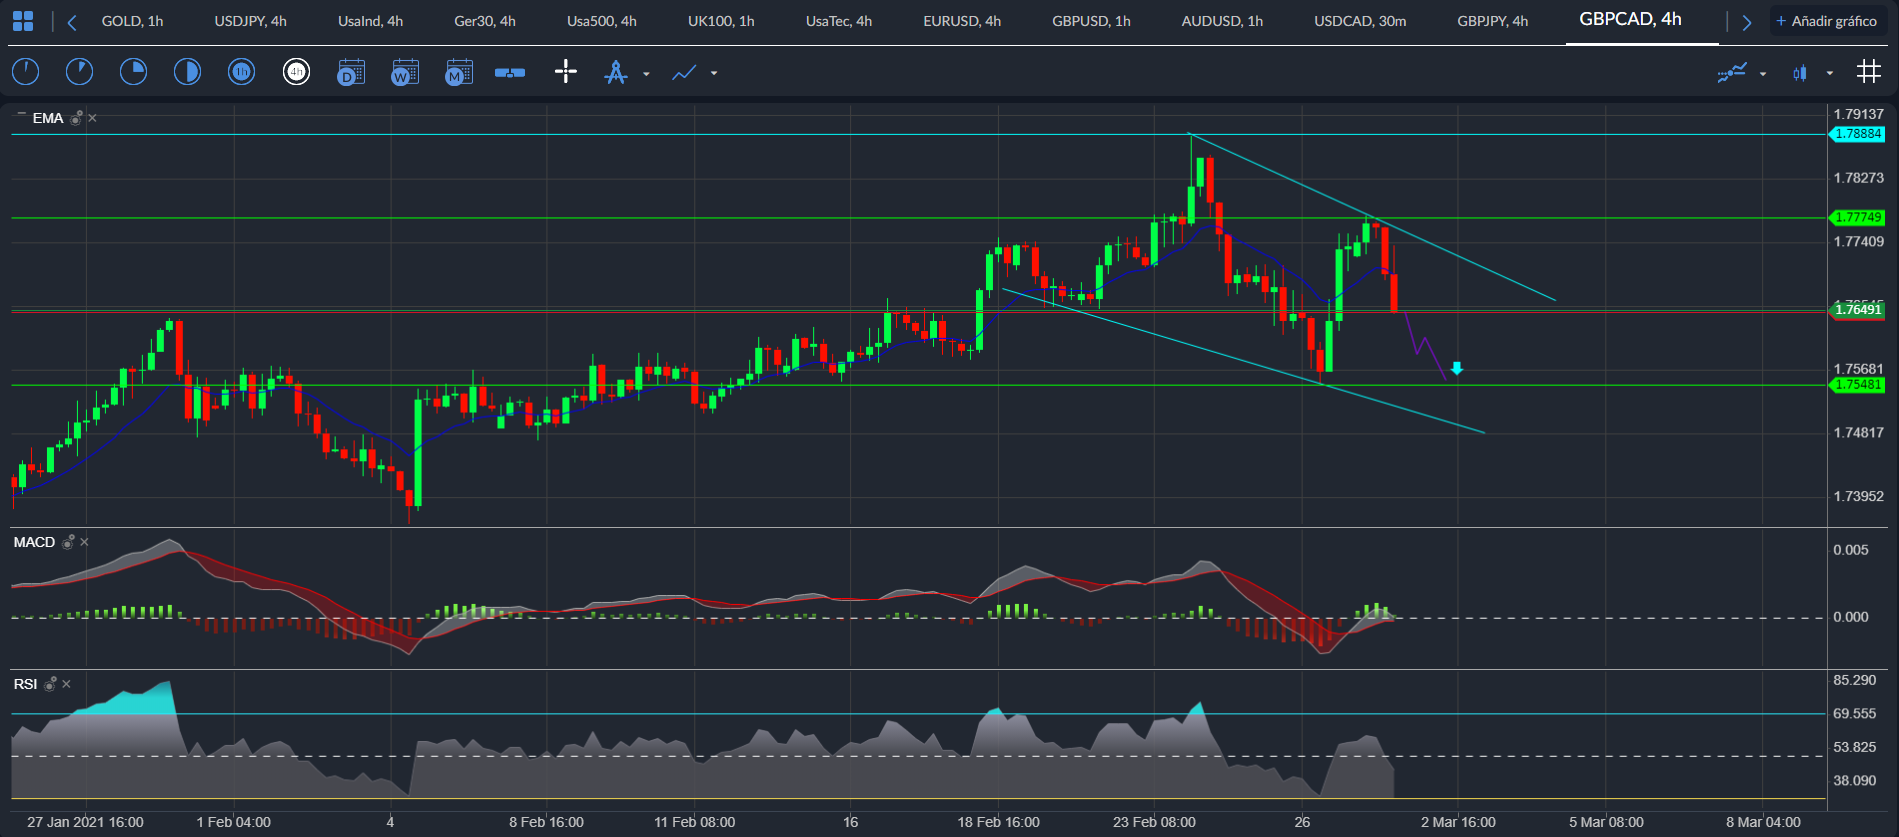Select the monthly timeframe calendar icon
Screen dimensions: 1899x837
(459, 72)
